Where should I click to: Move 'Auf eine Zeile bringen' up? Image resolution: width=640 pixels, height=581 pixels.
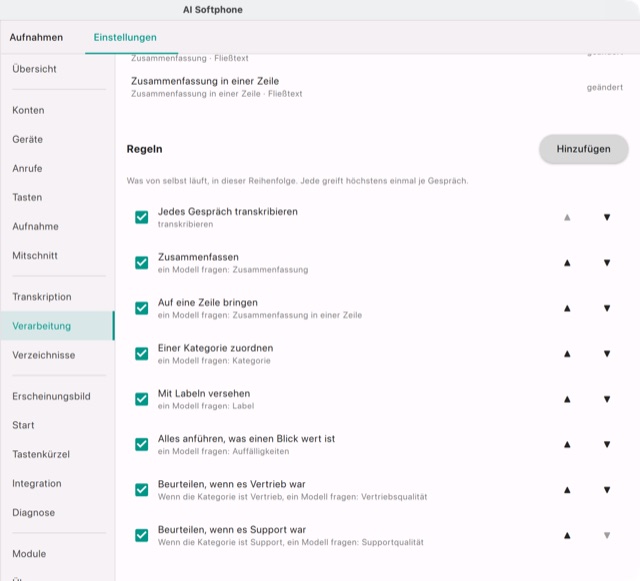pyautogui.click(x=567, y=308)
